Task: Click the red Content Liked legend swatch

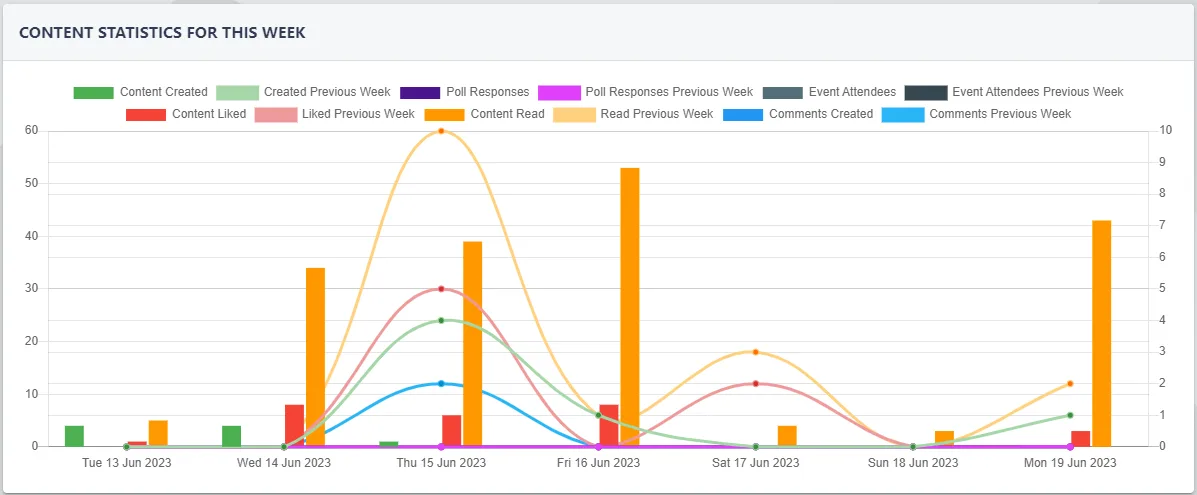Action: click(x=147, y=115)
